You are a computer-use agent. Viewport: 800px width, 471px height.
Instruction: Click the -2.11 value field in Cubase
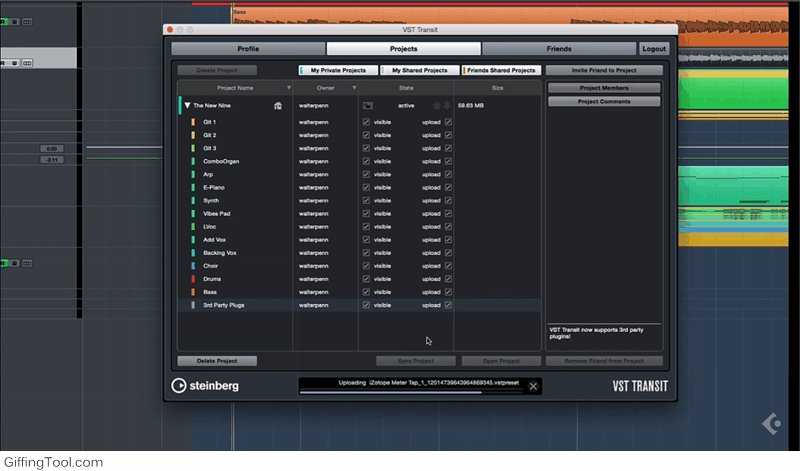pyautogui.click(x=52, y=160)
